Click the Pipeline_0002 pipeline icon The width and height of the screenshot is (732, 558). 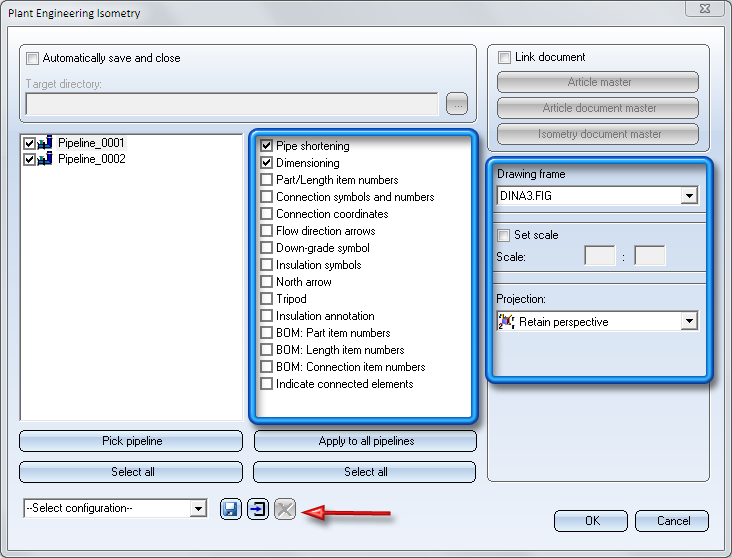[x=45, y=159]
